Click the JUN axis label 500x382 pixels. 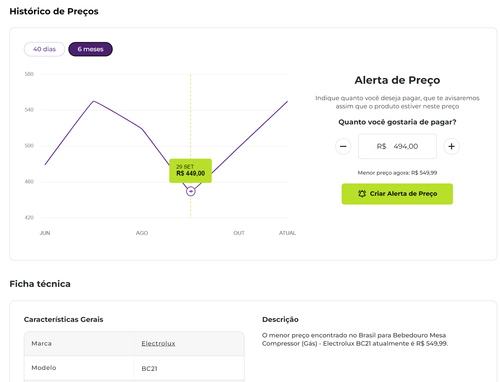tap(45, 233)
